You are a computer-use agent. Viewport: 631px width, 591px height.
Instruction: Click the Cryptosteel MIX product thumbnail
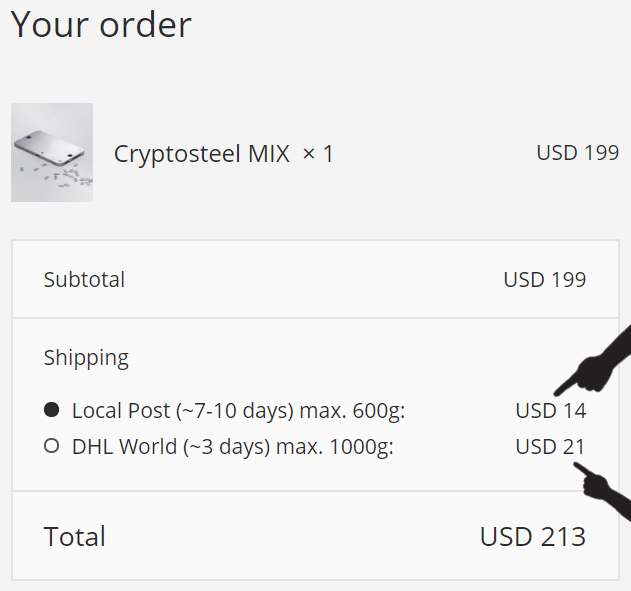tap(52, 152)
